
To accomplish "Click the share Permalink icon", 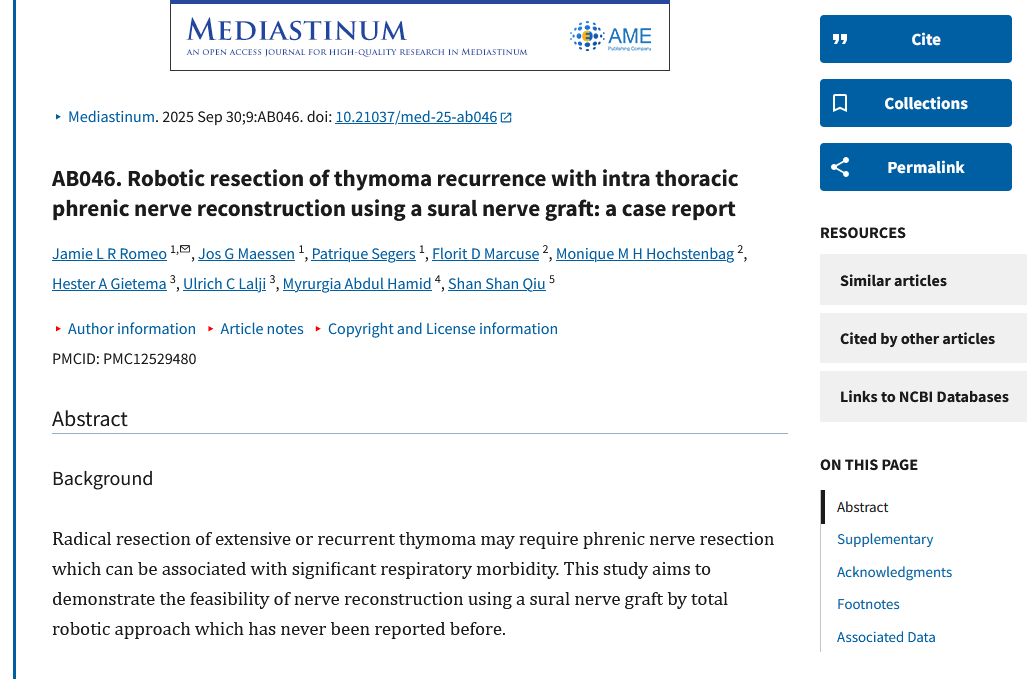I will (840, 167).
